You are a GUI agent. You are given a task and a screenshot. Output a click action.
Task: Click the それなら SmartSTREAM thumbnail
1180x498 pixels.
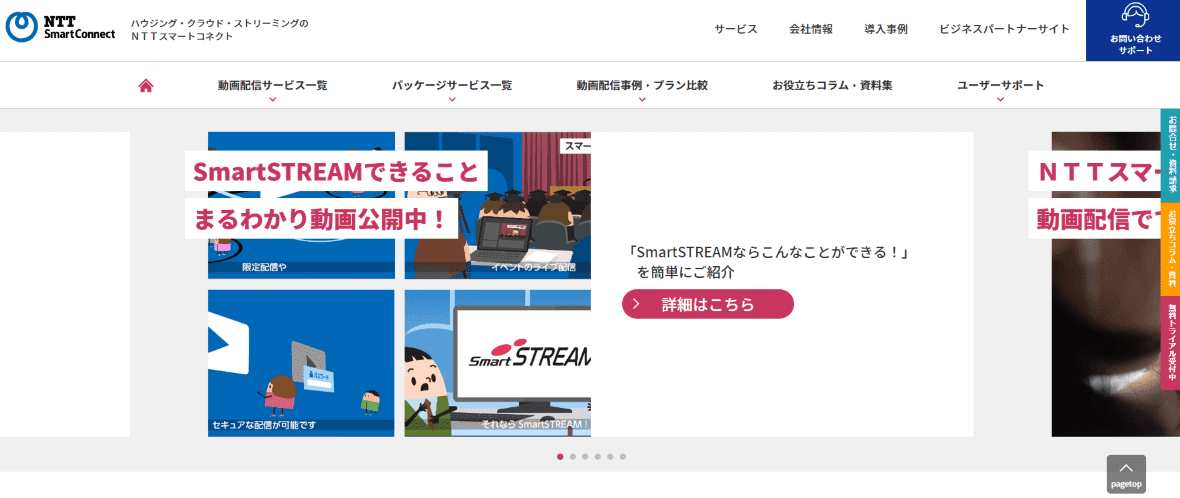497,363
